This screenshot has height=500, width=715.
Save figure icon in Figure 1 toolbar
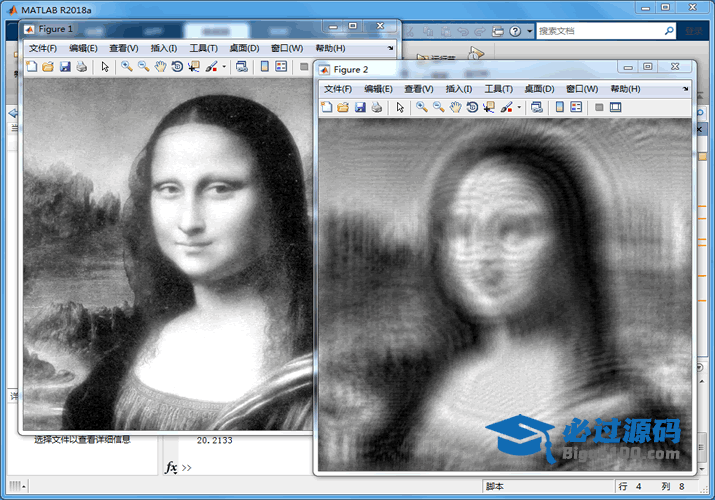click(65, 67)
